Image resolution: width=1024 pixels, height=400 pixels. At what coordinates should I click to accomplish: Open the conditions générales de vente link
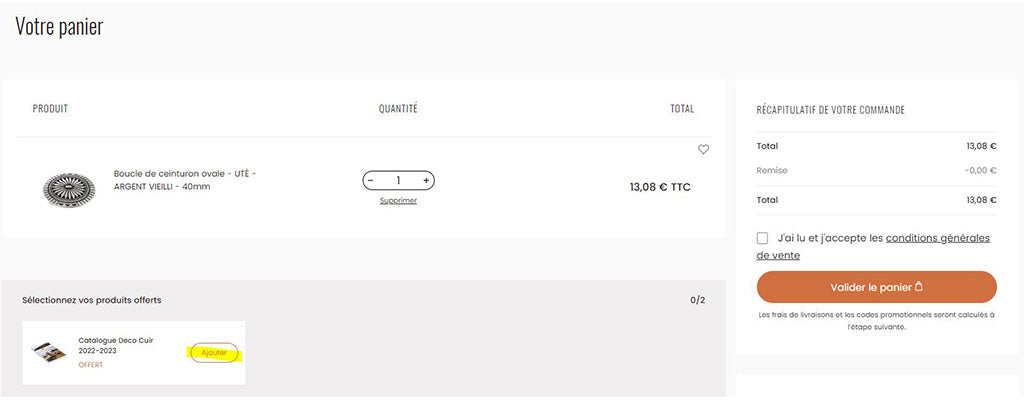[x=937, y=238]
